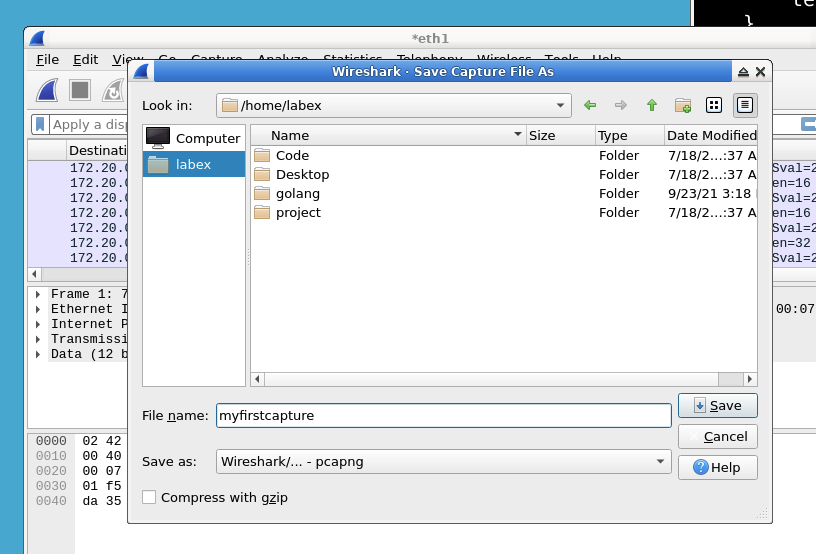Click the Start capture shark fin icon
The height and width of the screenshot is (554, 816).
pos(48,90)
